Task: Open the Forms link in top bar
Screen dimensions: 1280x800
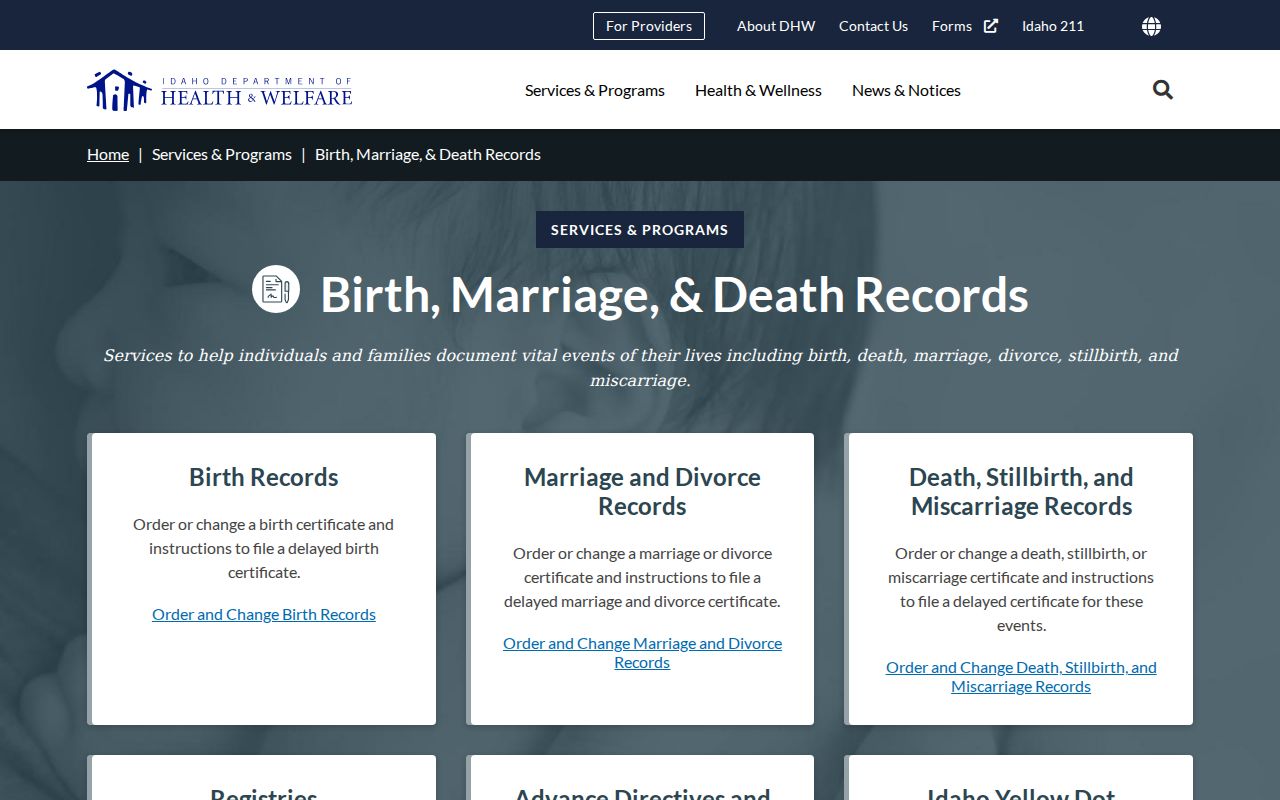Action: point(952,26)
